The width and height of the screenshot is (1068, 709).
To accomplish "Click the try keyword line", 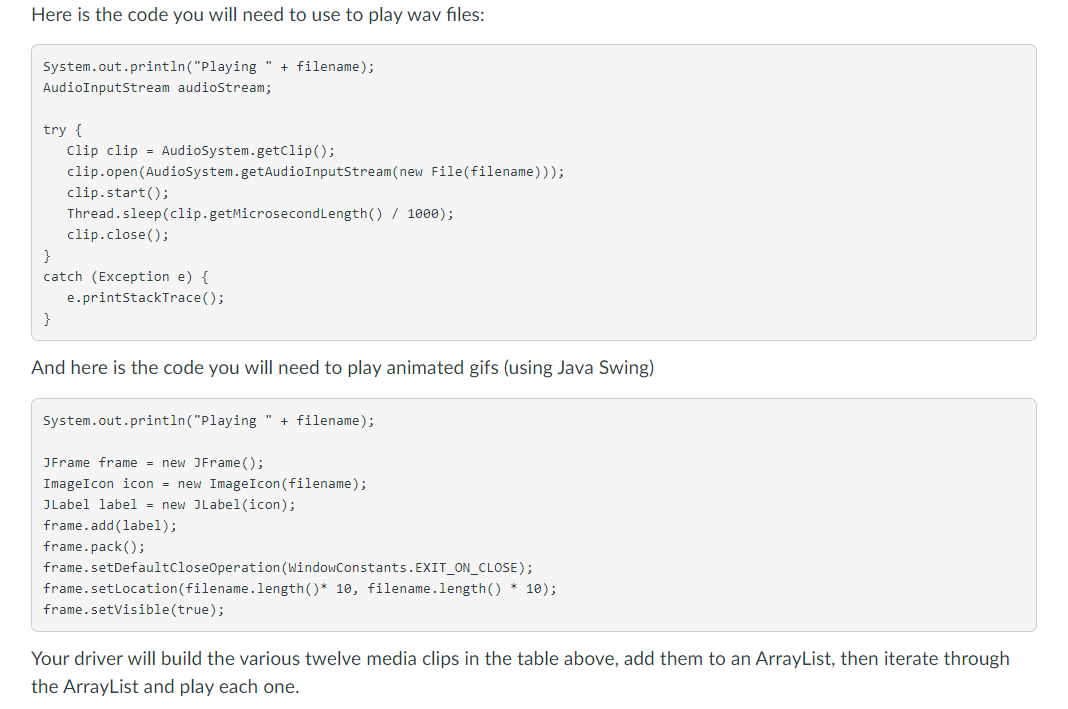I will [x=63, y=129].
